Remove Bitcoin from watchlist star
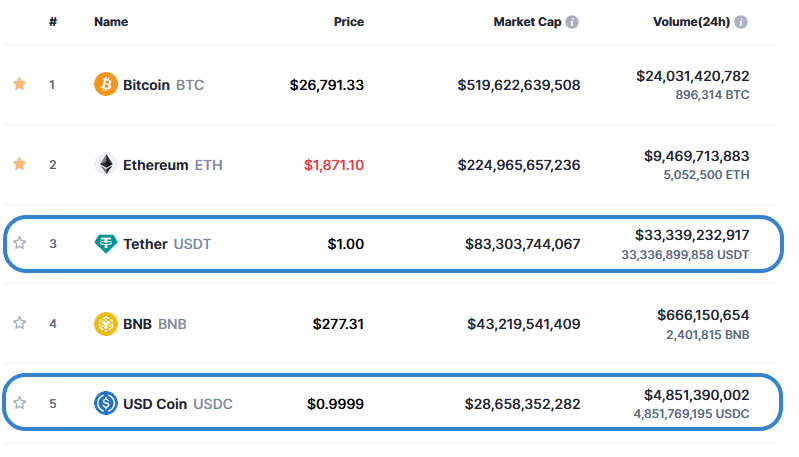This screenshot has width=799, height=457. pos(19,85)
